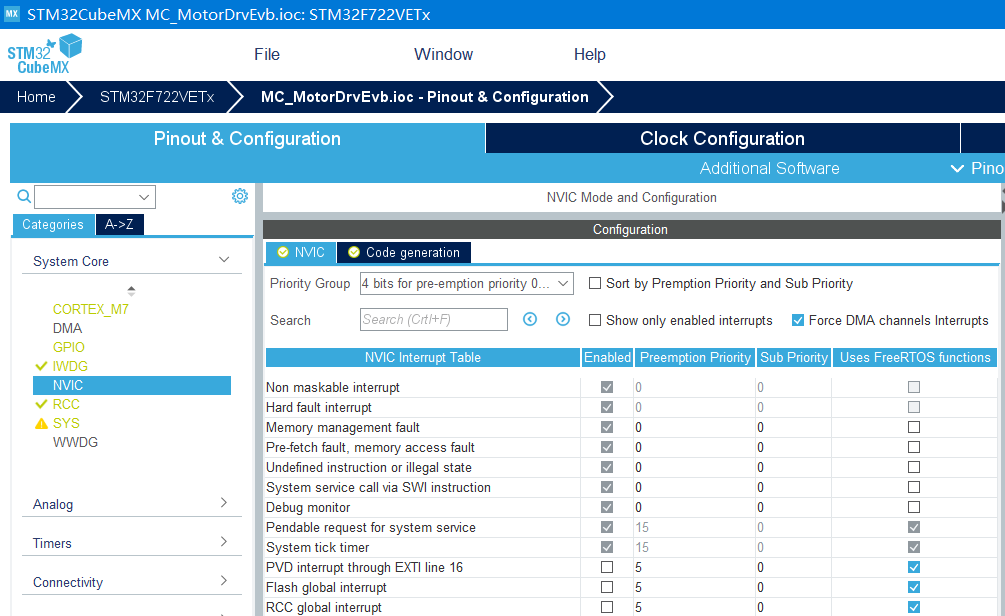The height and width of the screenshot is (616, 1005).
Task: Select the NVIC configuration tab
Action: click(301, 253)
